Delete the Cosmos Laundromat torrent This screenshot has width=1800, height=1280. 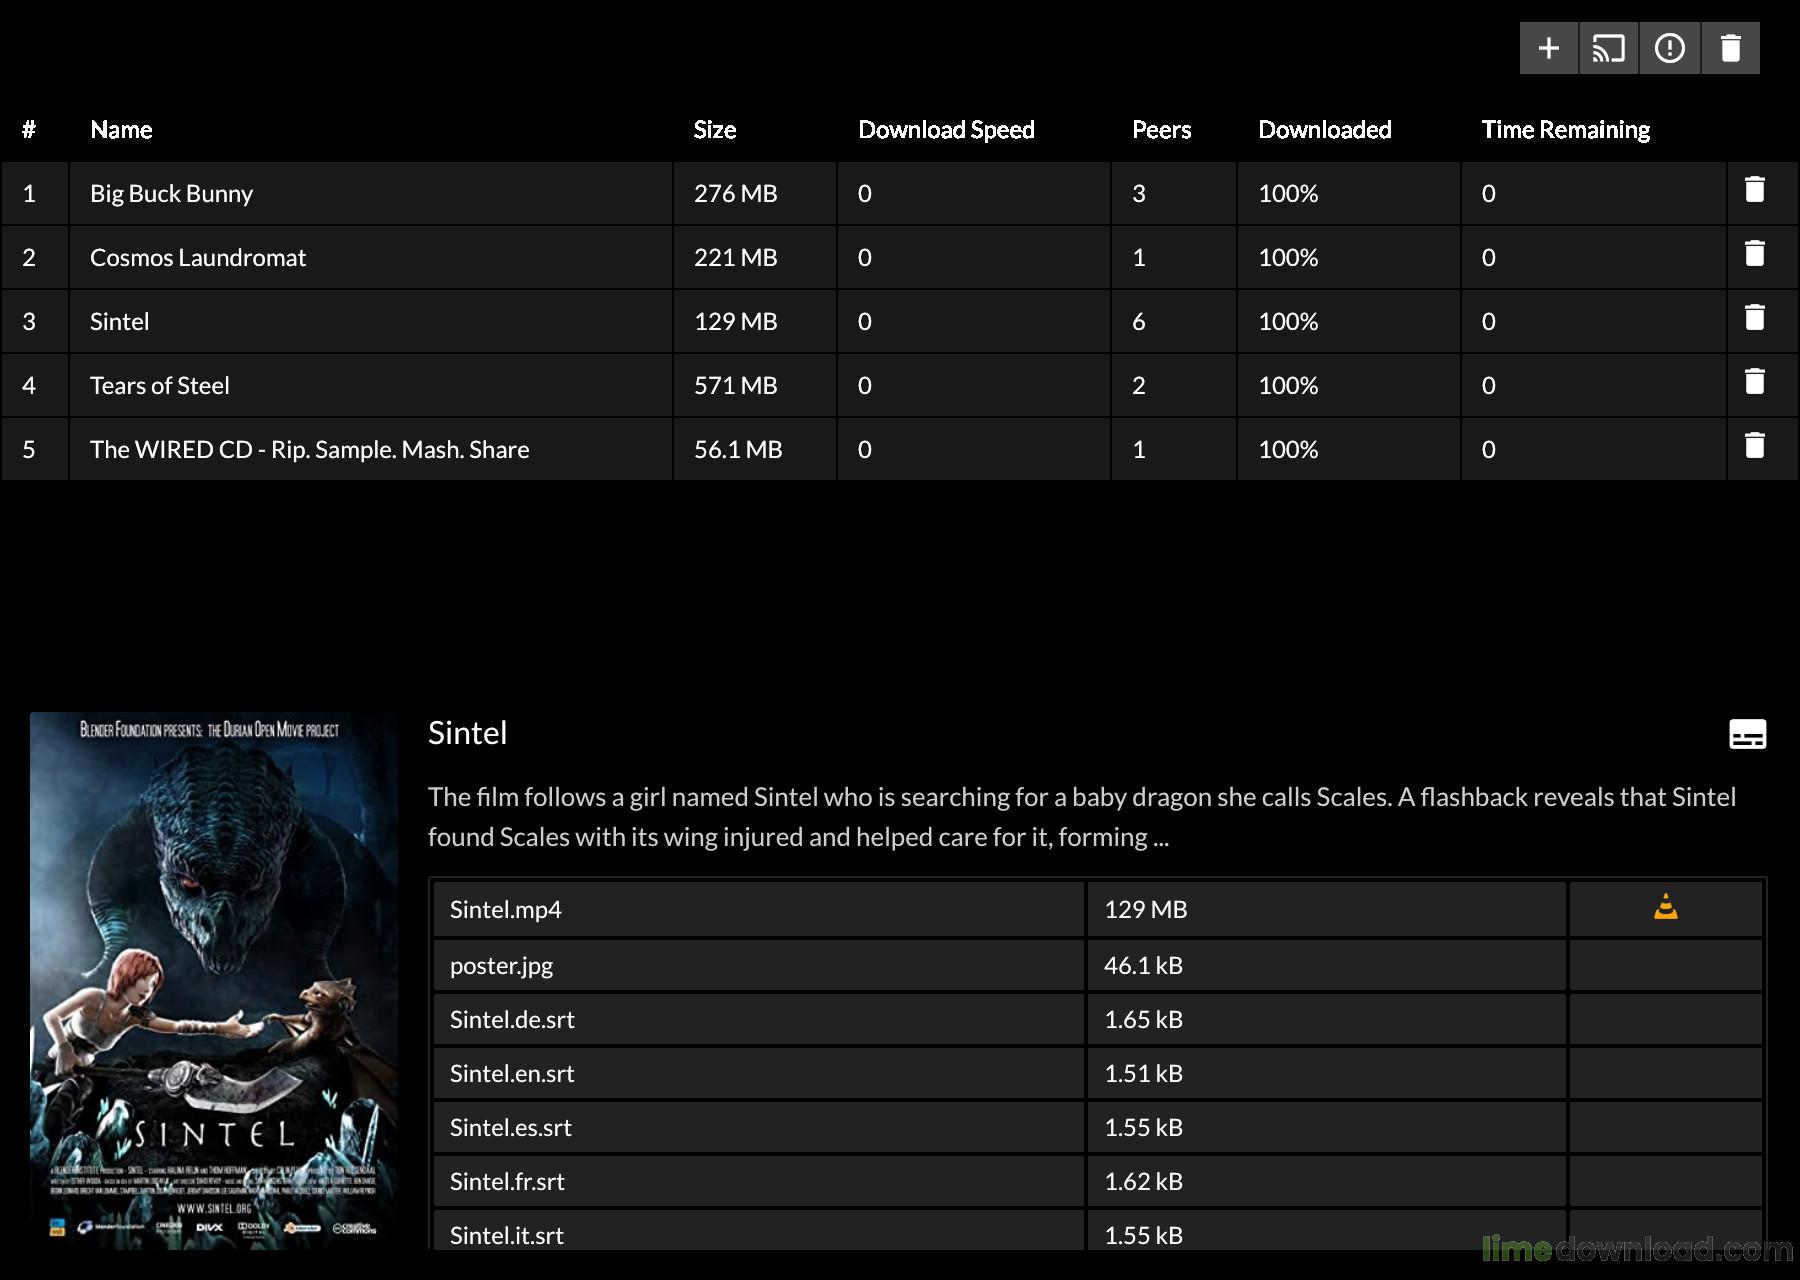[1755, 254]
